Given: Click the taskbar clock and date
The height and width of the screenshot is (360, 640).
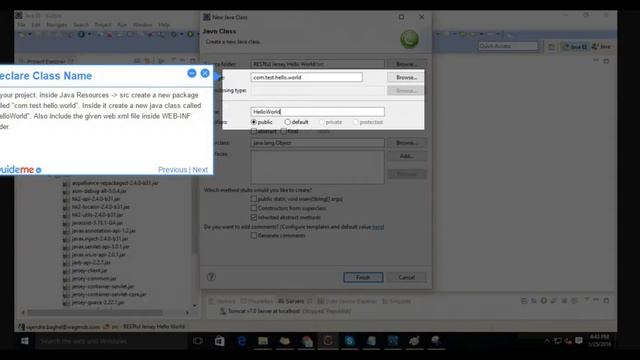Looking at the screenshot, I should [600, 340].
